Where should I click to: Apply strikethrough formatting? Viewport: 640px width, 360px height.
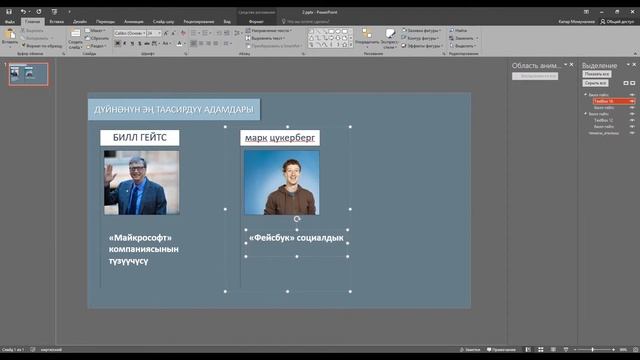tap(147, 43)
